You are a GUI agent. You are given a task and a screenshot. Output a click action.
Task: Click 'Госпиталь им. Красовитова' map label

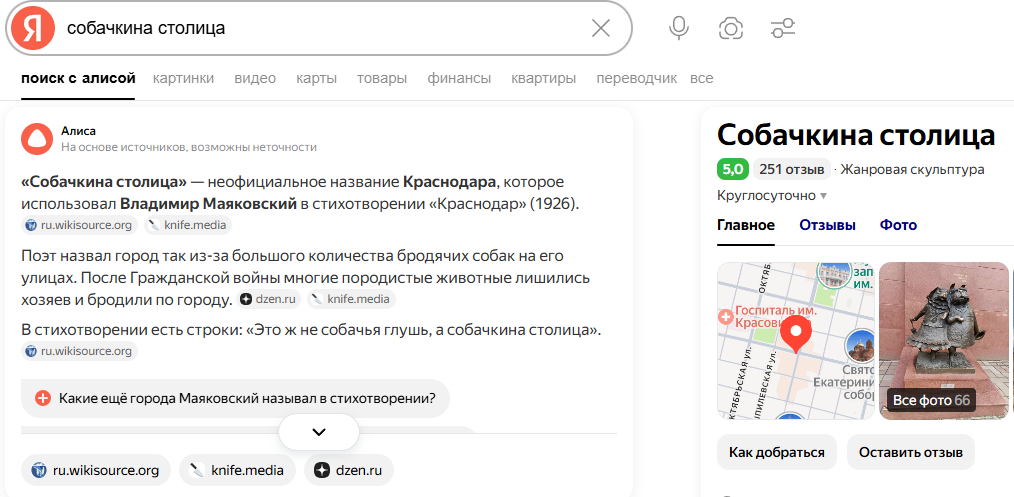(768, 317)
